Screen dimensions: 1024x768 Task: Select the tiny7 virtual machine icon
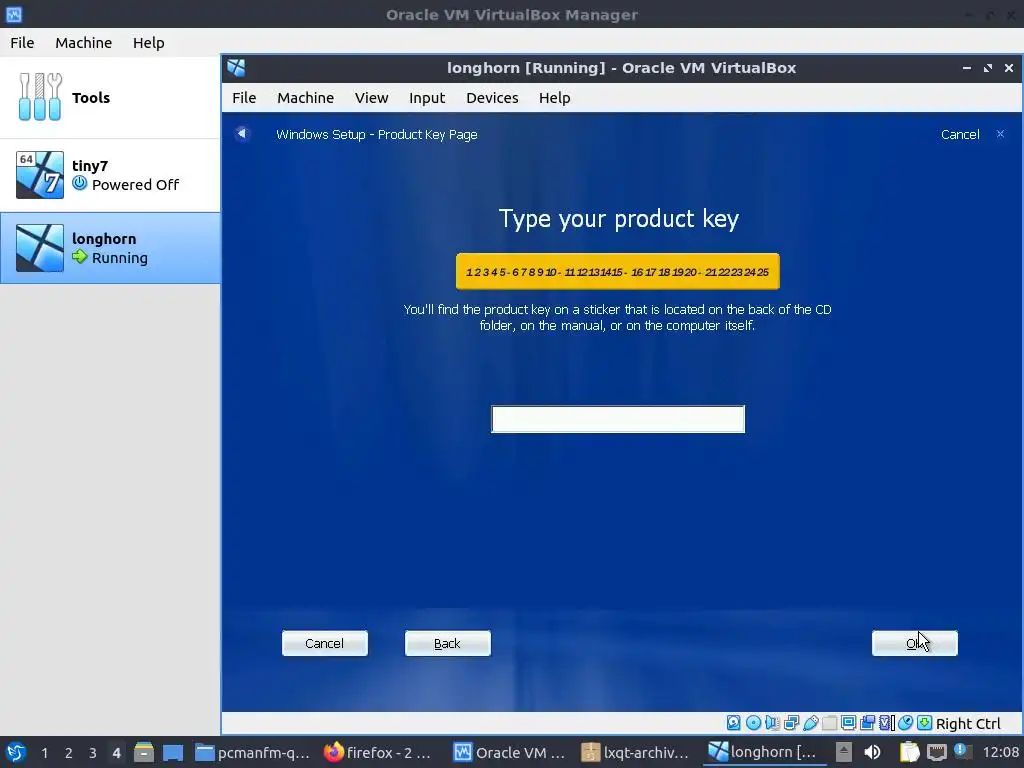click(x=40, y=175)
